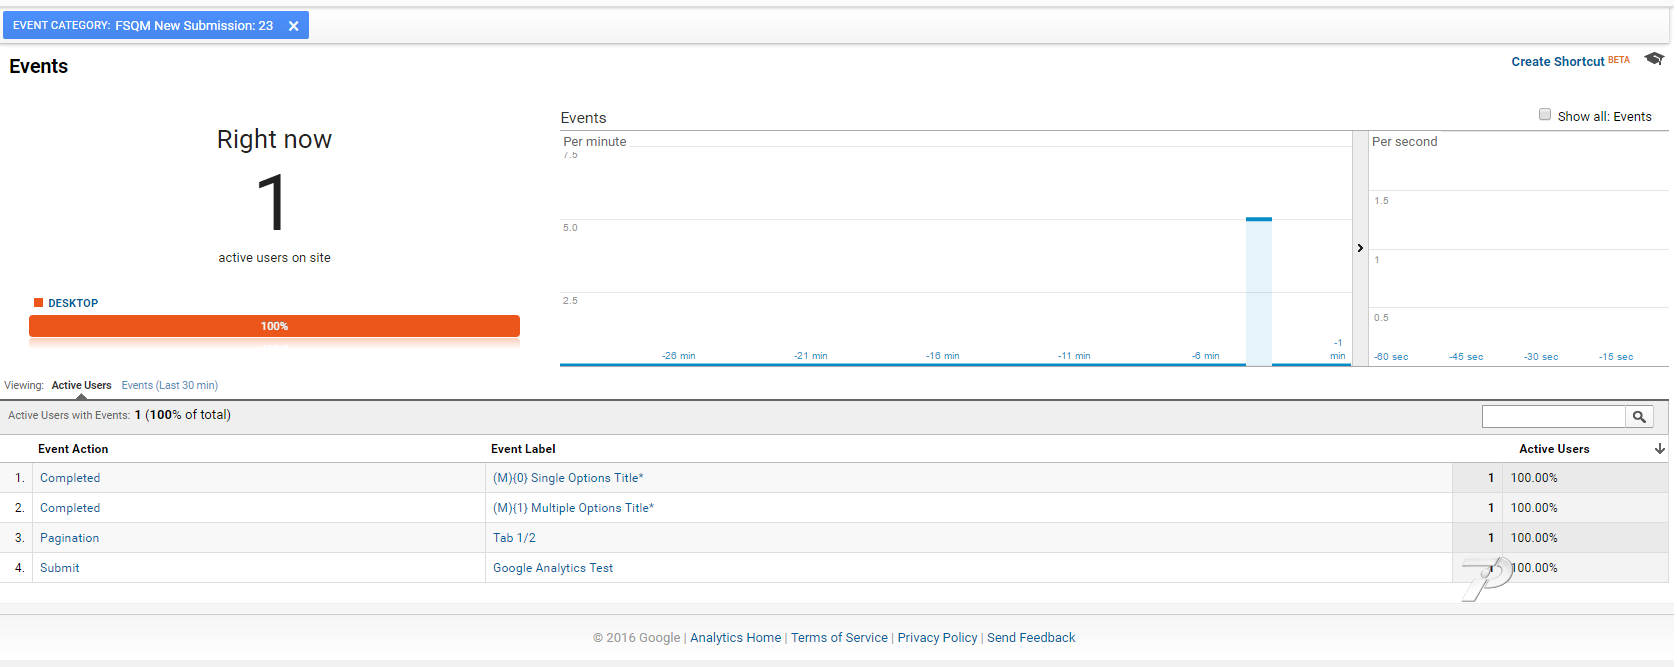Image resolution: width=1677 pixels, height=667 pixels.
Task: Click the search magnifier button in table
Action: tap(1639, 417)
